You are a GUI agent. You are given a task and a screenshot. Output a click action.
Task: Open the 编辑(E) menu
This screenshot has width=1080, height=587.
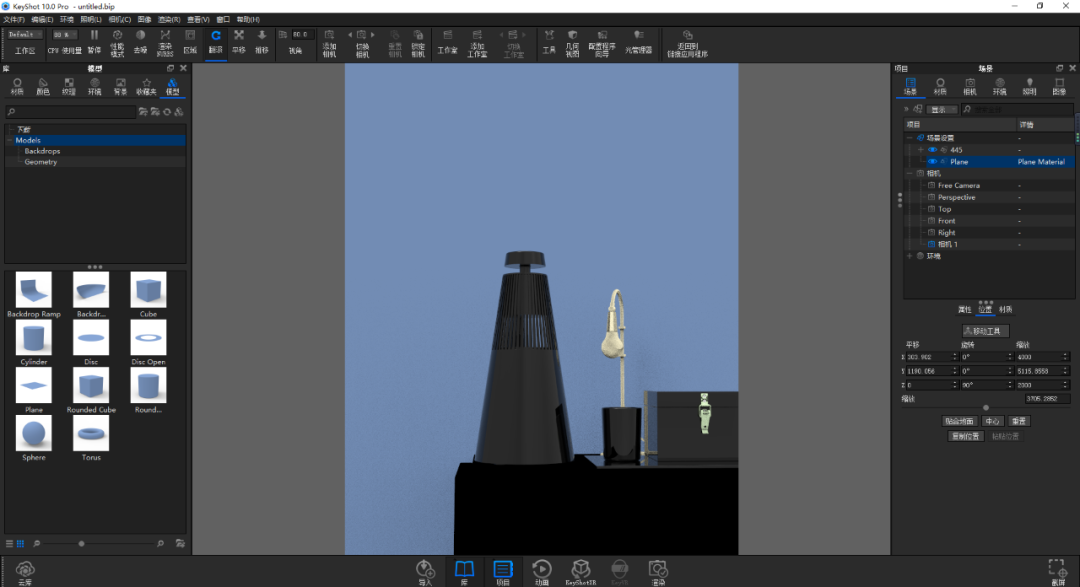[42, 20]
